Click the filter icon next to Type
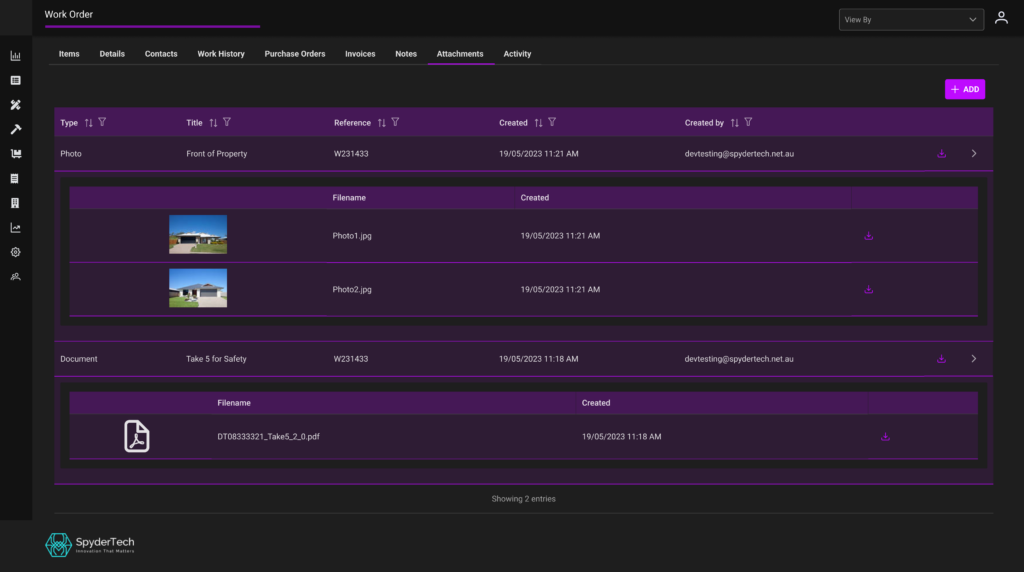1024x572 pixels. [102, 122]
